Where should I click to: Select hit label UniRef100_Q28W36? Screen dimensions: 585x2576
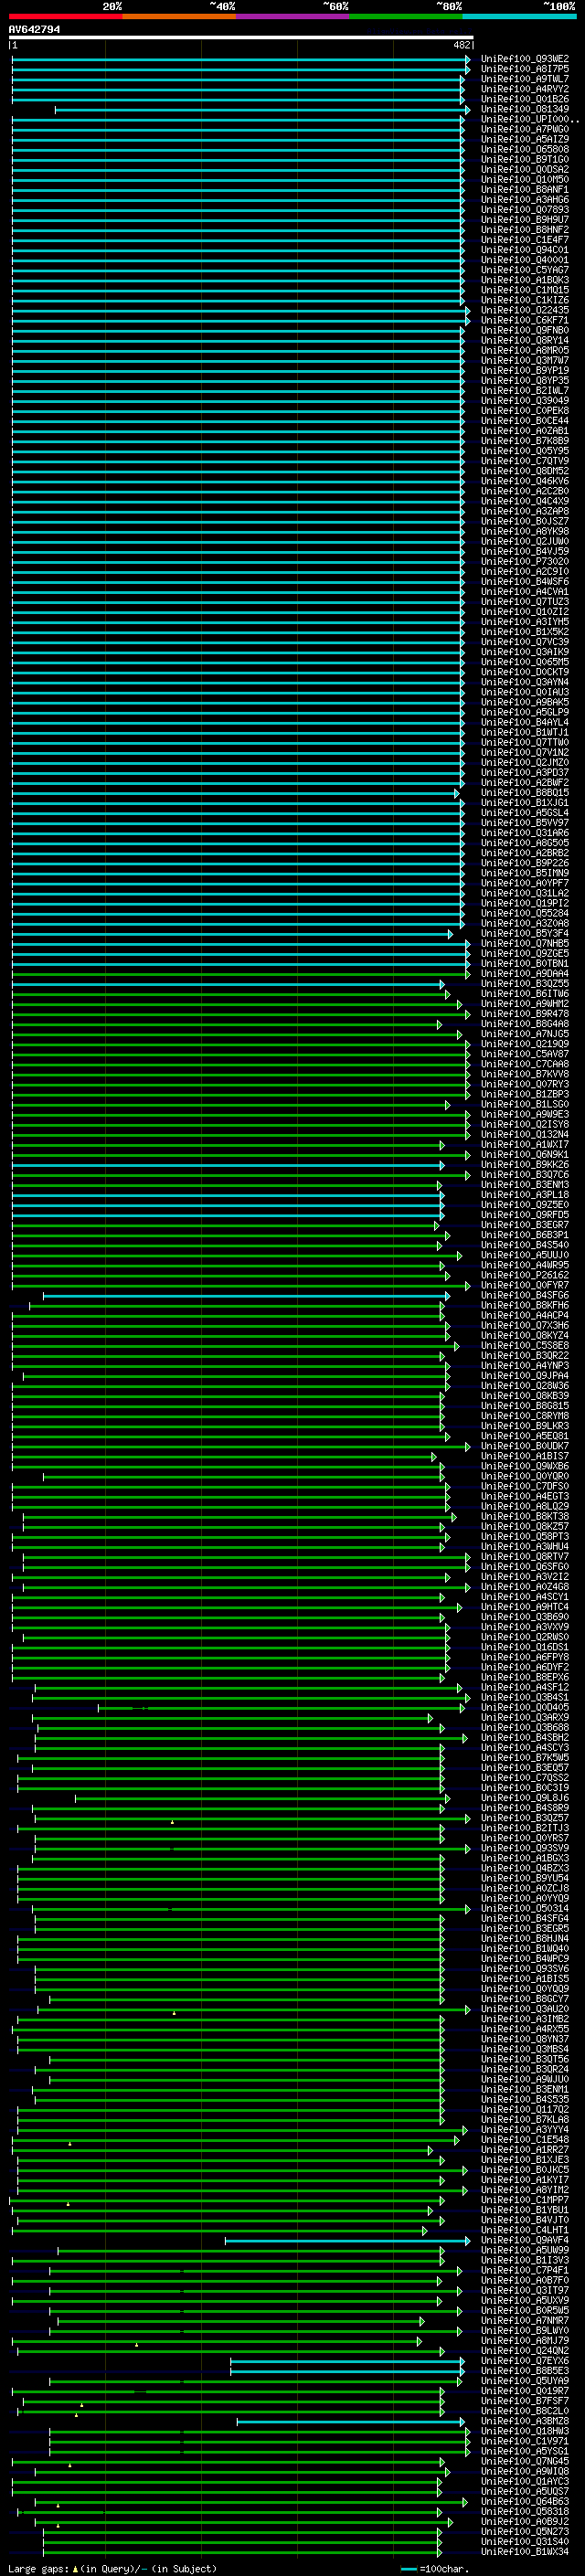click(525, 1386)
